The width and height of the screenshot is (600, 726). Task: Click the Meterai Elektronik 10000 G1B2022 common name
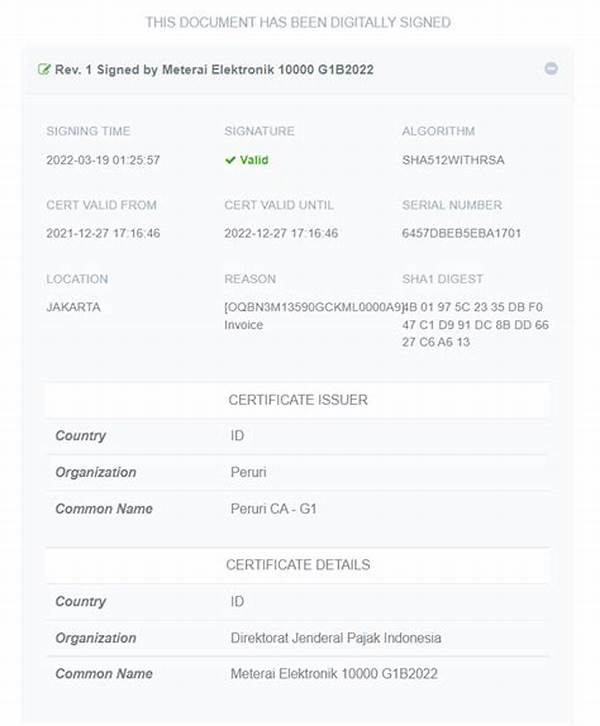click(333, 674)
